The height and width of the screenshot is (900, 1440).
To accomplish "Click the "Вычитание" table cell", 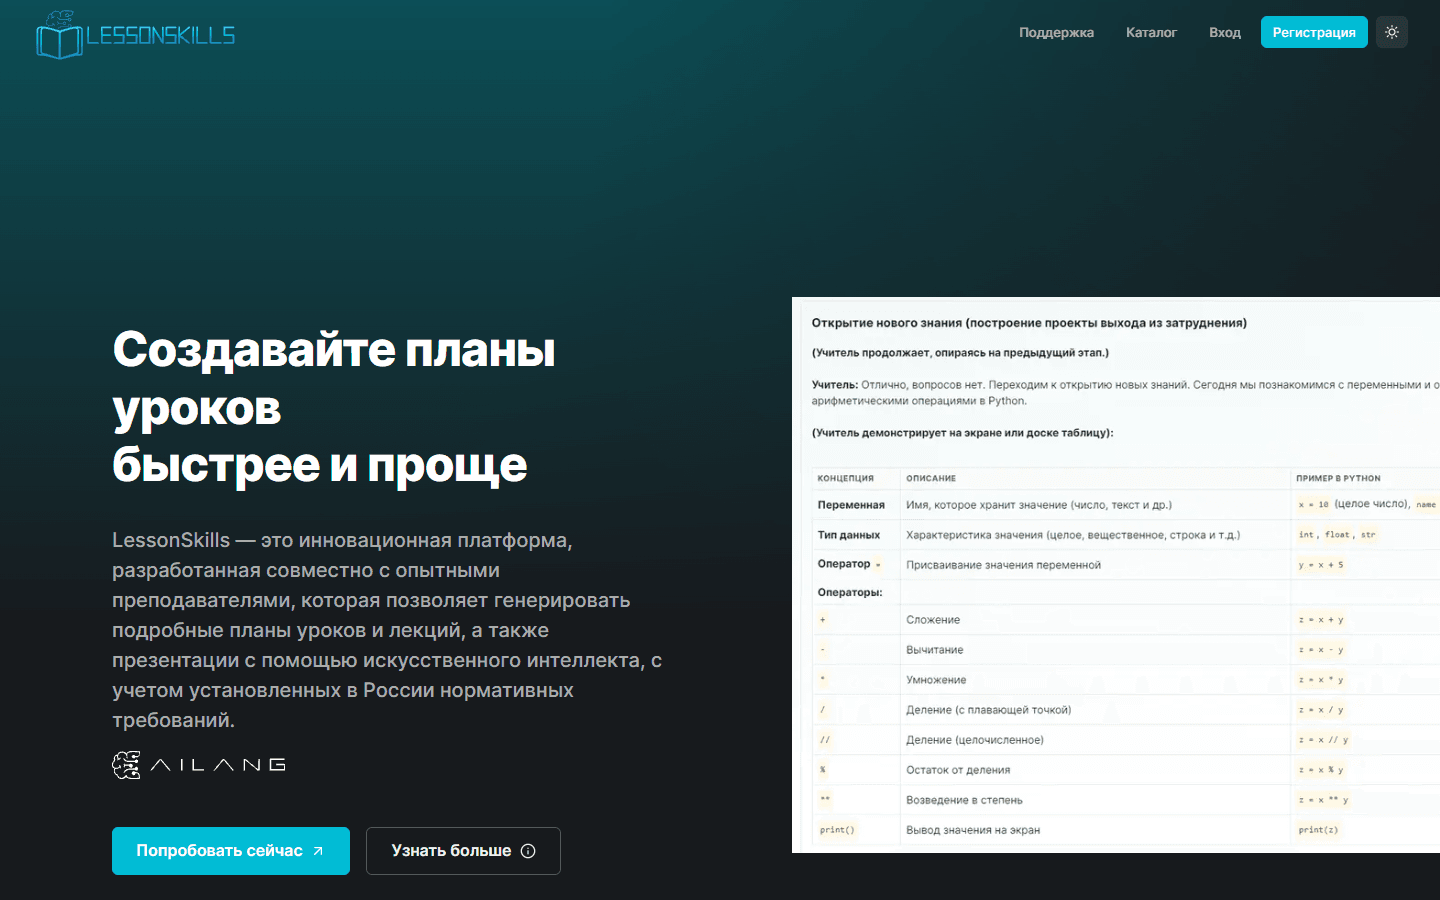I will pyautogui.click(x=935, y=650).
